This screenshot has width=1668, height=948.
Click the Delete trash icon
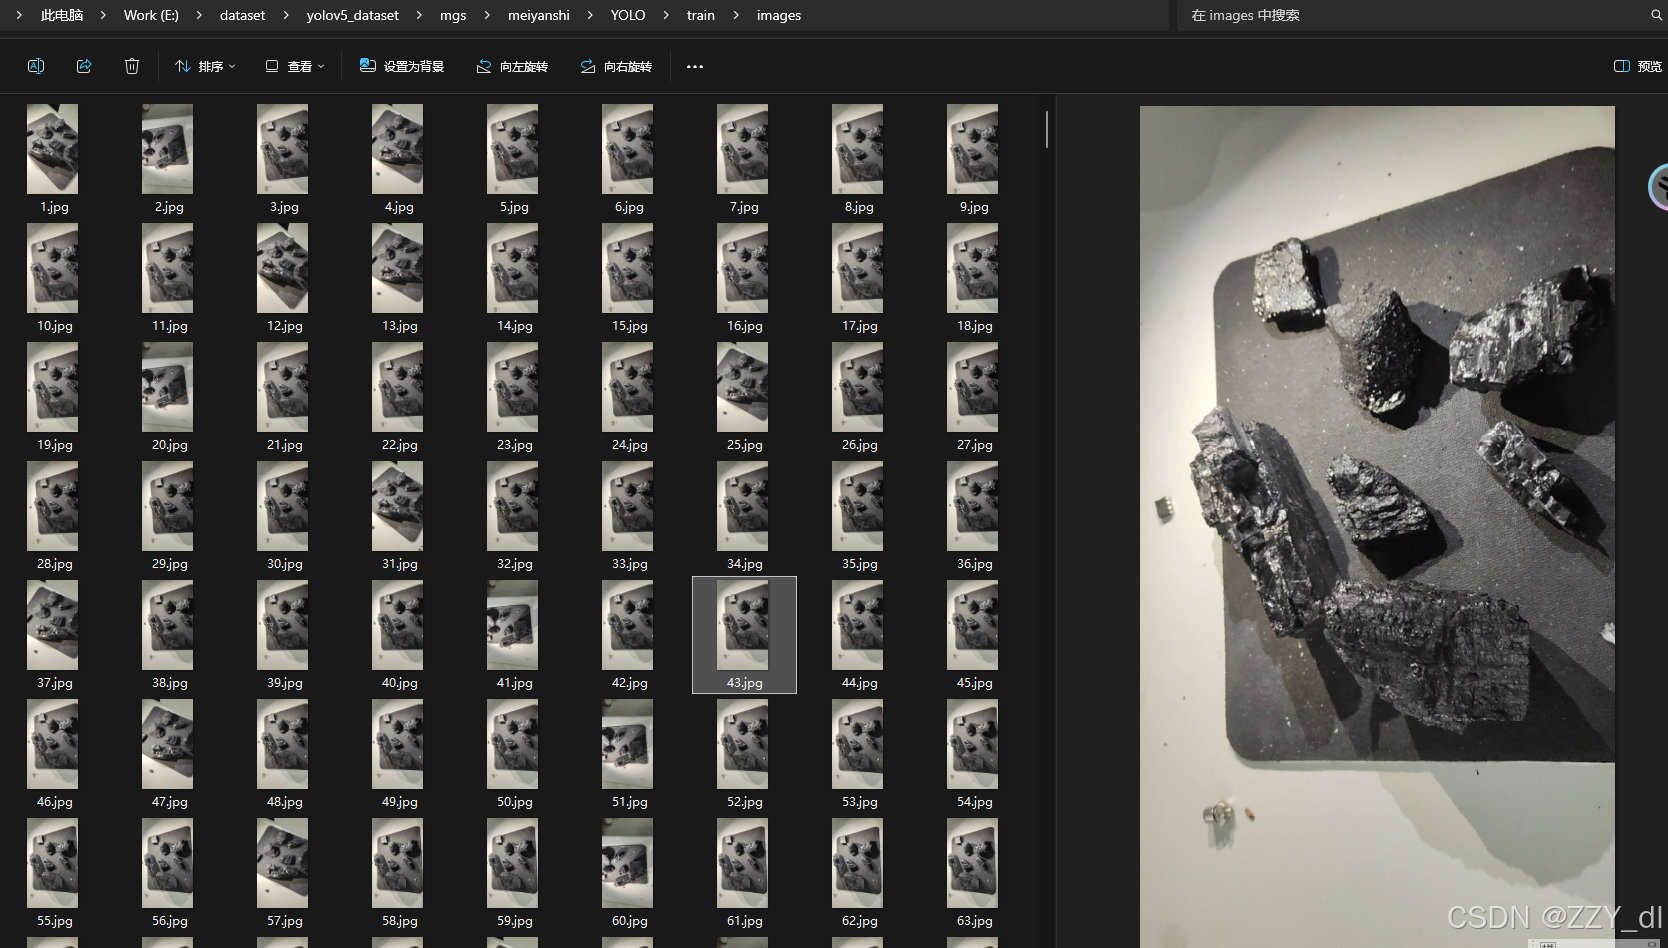pyautogui.click(x=132, y=66)
